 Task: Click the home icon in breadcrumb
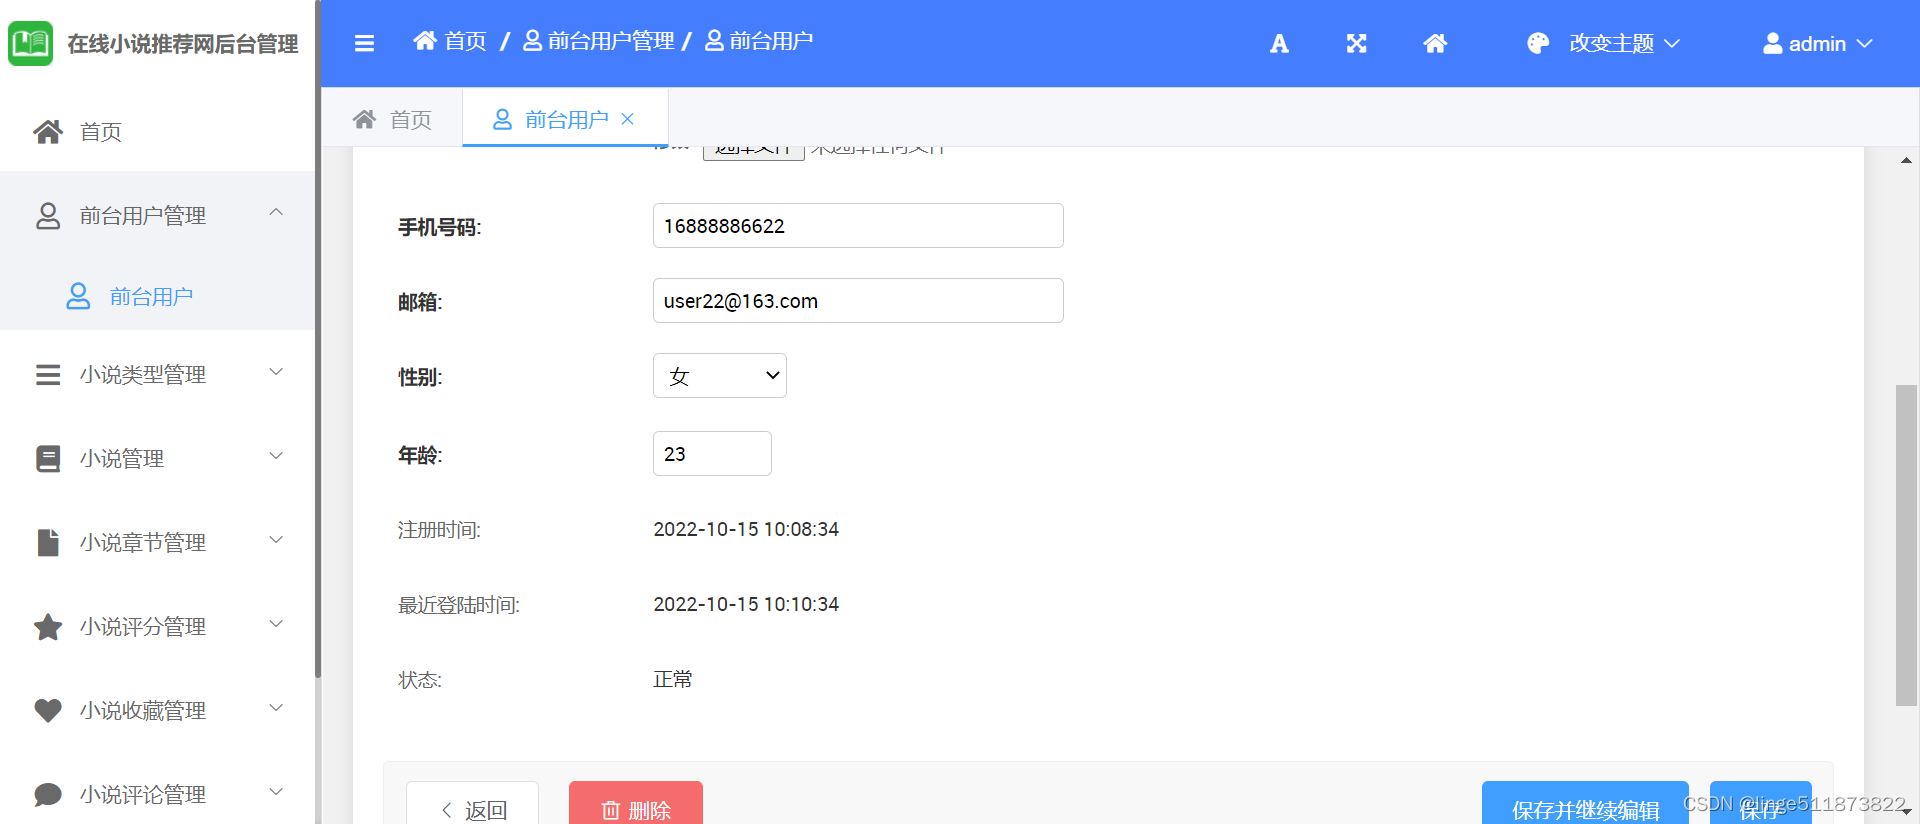coord(425,40)
